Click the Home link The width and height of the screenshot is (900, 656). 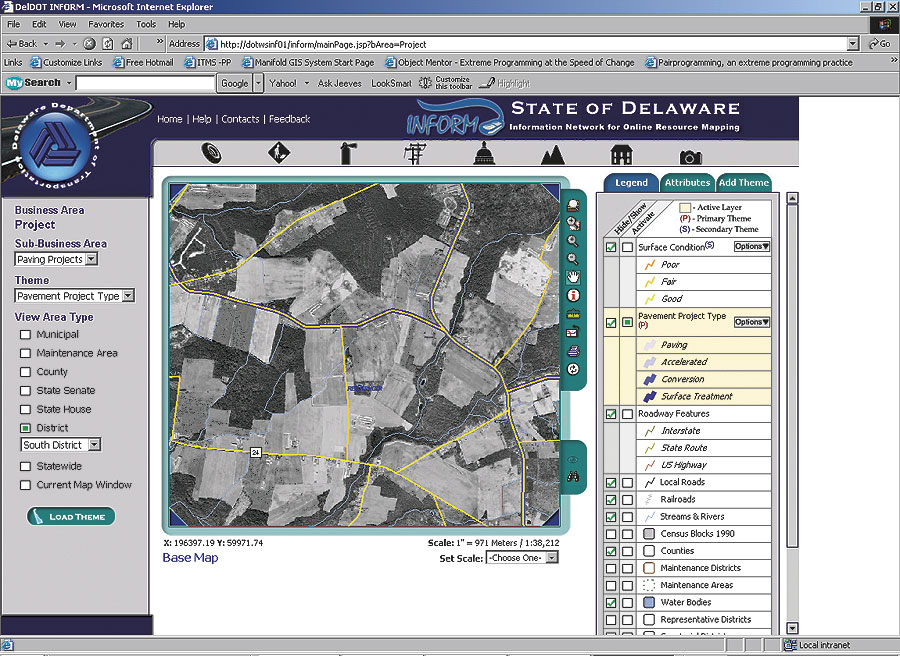pyautogui.click(x=169, y=119)
